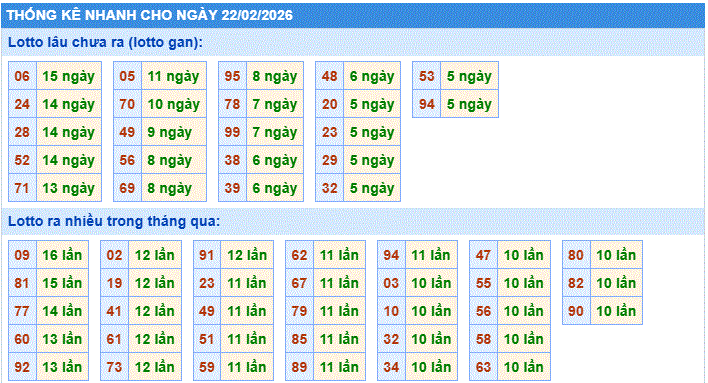Click '10 lần' beside number 82
Screen dimensions: 708x383
[x=616, y=283]
